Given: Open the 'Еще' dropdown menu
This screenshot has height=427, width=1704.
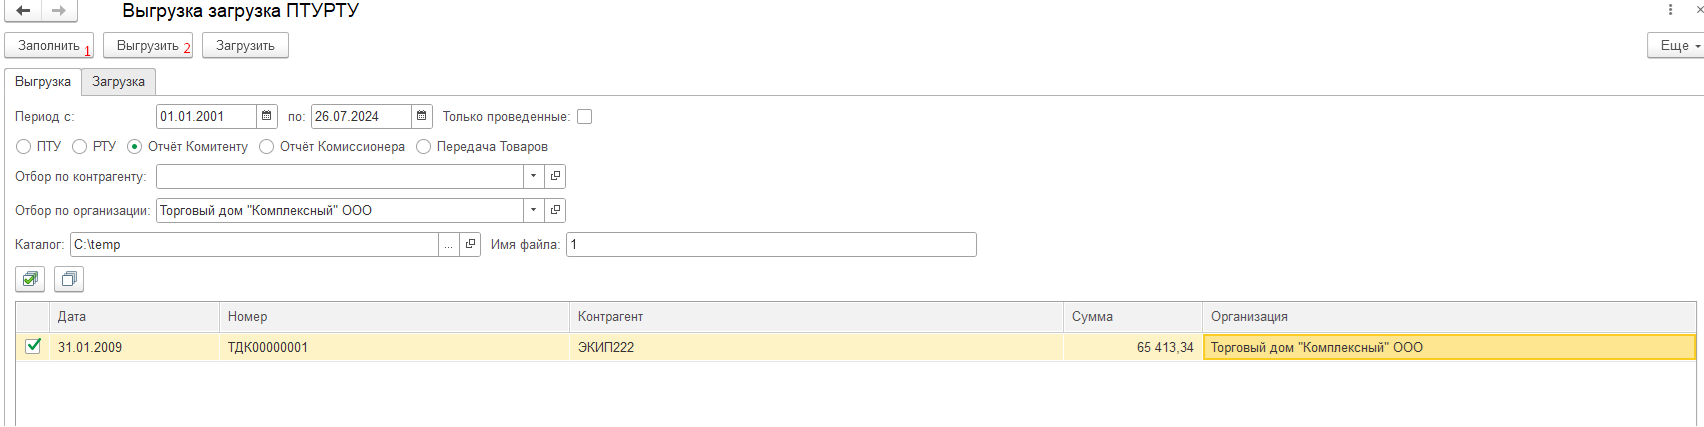Looking at the screenshot, I should [1675, 46].
